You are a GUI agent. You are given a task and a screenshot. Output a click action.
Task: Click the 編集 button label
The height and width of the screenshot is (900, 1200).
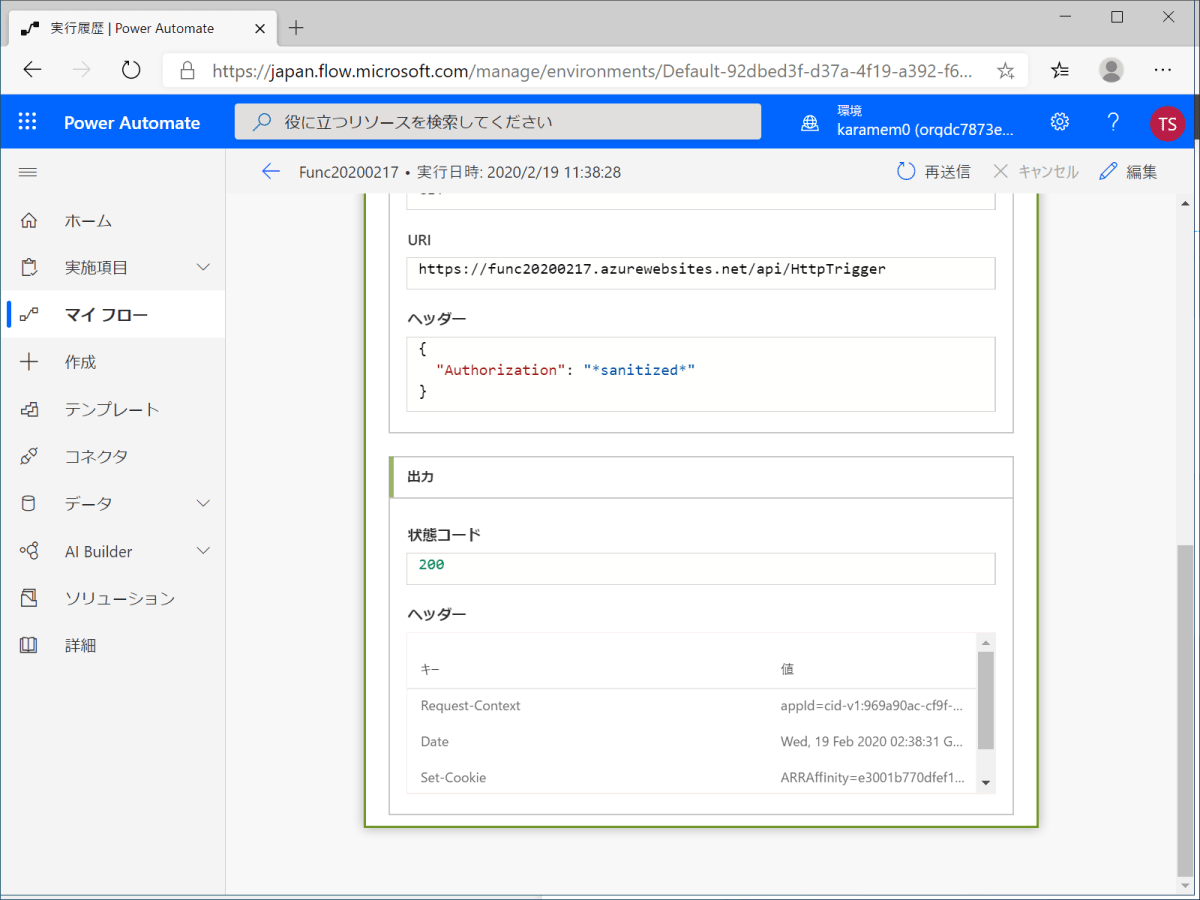coord(1142,172)
